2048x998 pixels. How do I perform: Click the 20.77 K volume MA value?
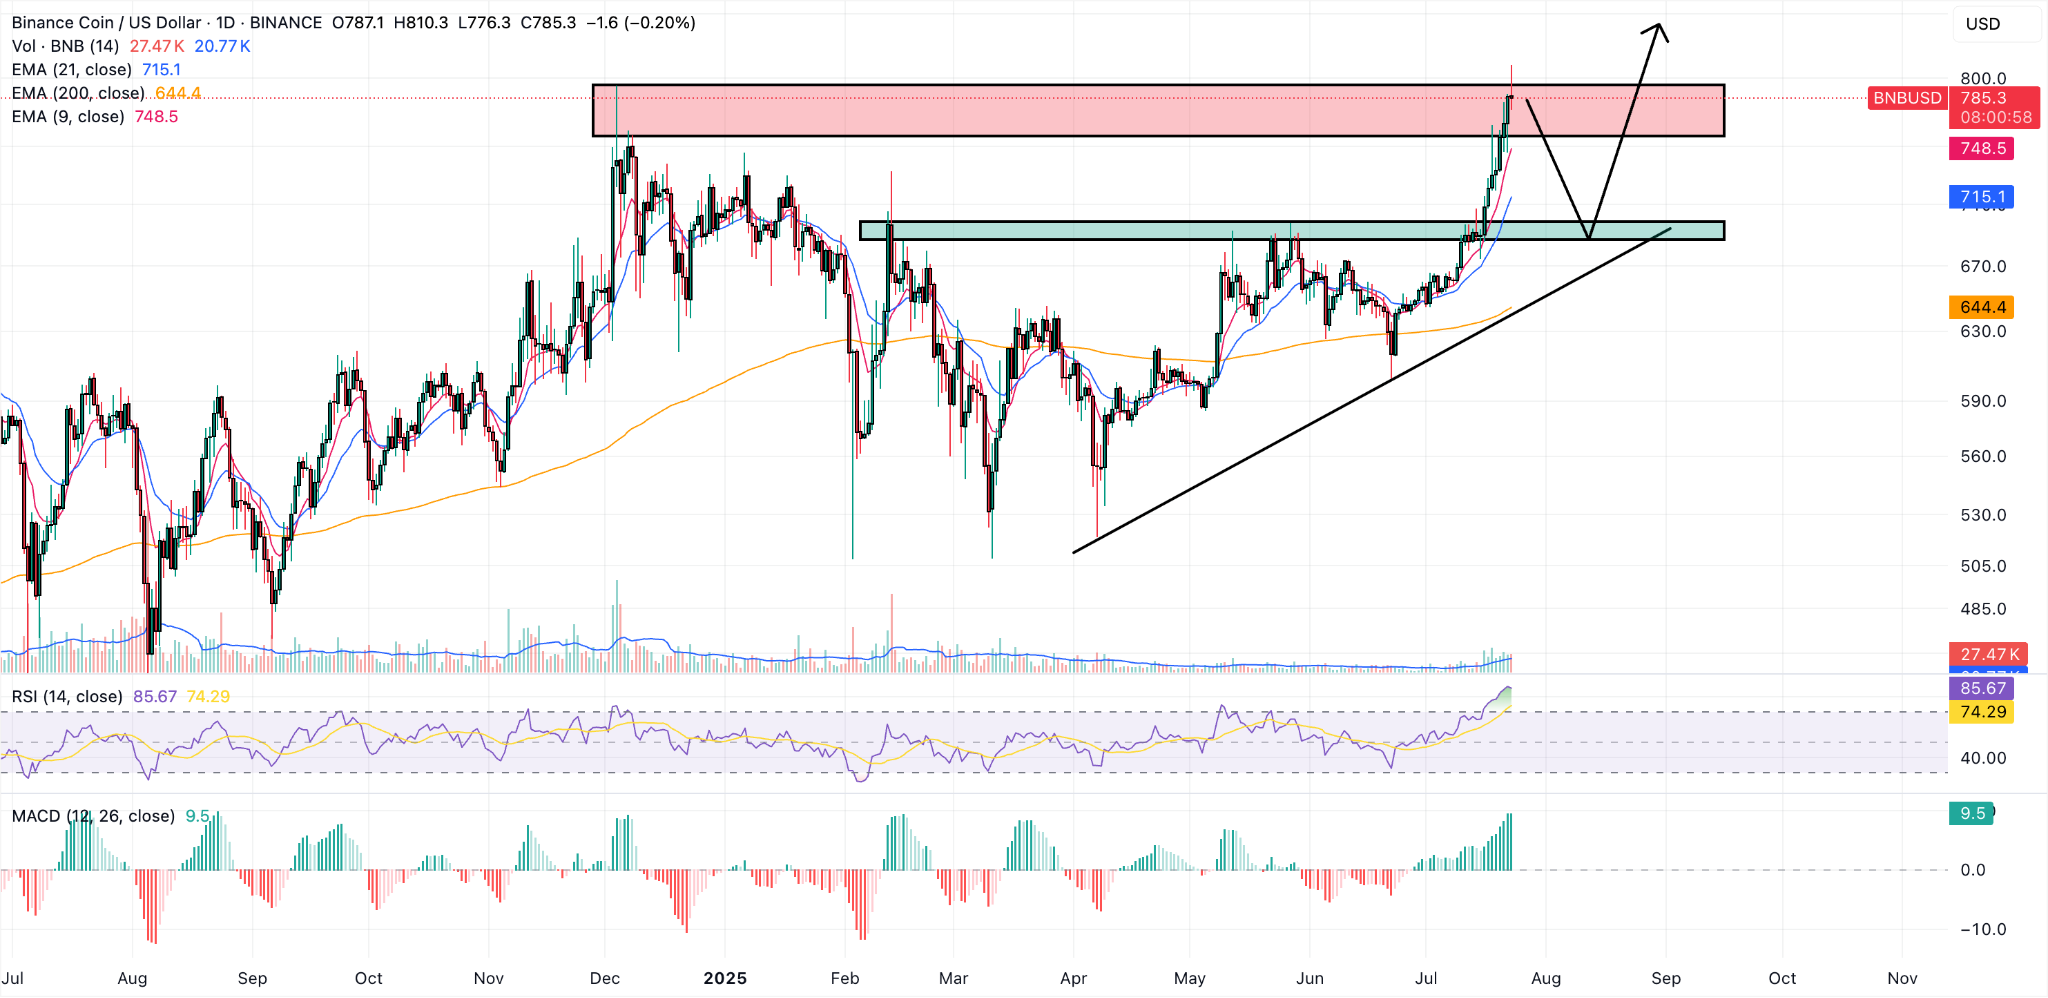click(222, 46)
